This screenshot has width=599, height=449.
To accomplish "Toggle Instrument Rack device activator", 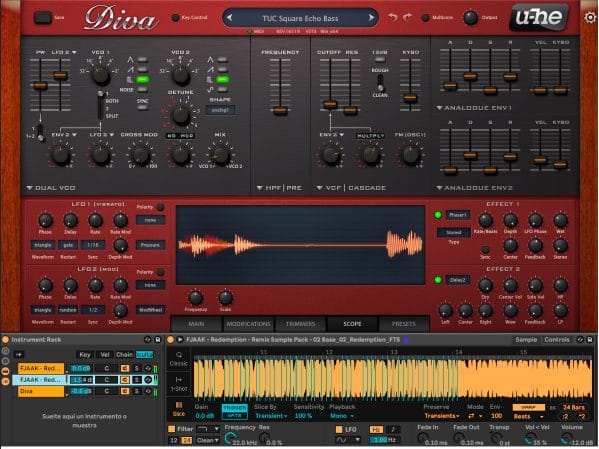I will pyautogui.click(x=6, y=339).
